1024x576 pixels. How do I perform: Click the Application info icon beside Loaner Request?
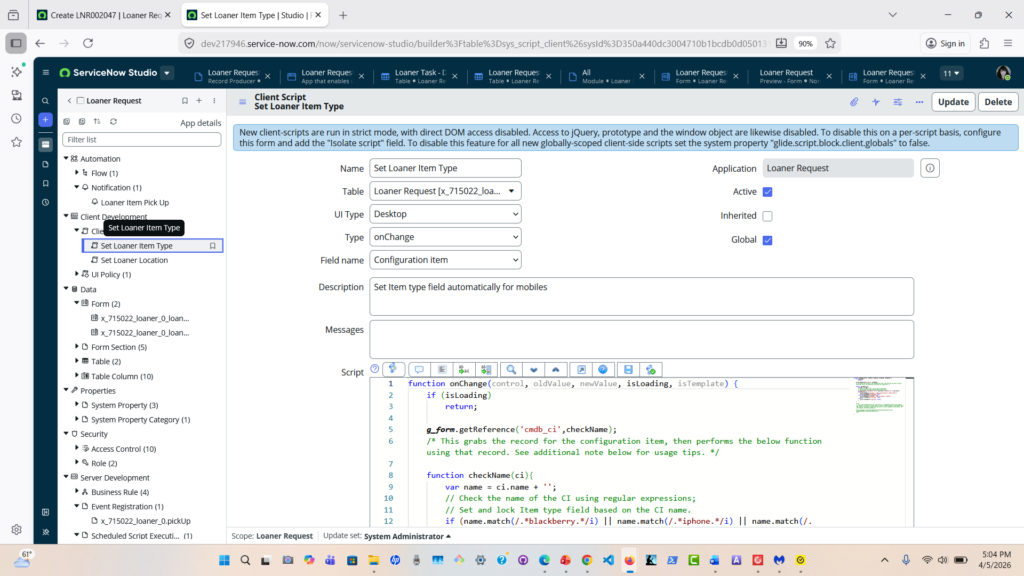click(x=930, y=168)
